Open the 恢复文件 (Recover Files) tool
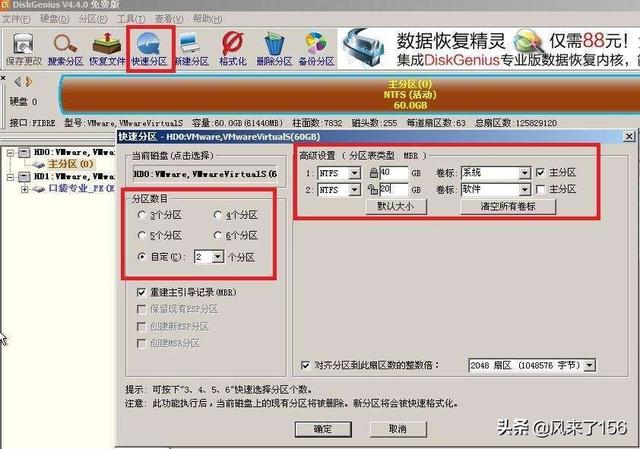 point(107,47)
